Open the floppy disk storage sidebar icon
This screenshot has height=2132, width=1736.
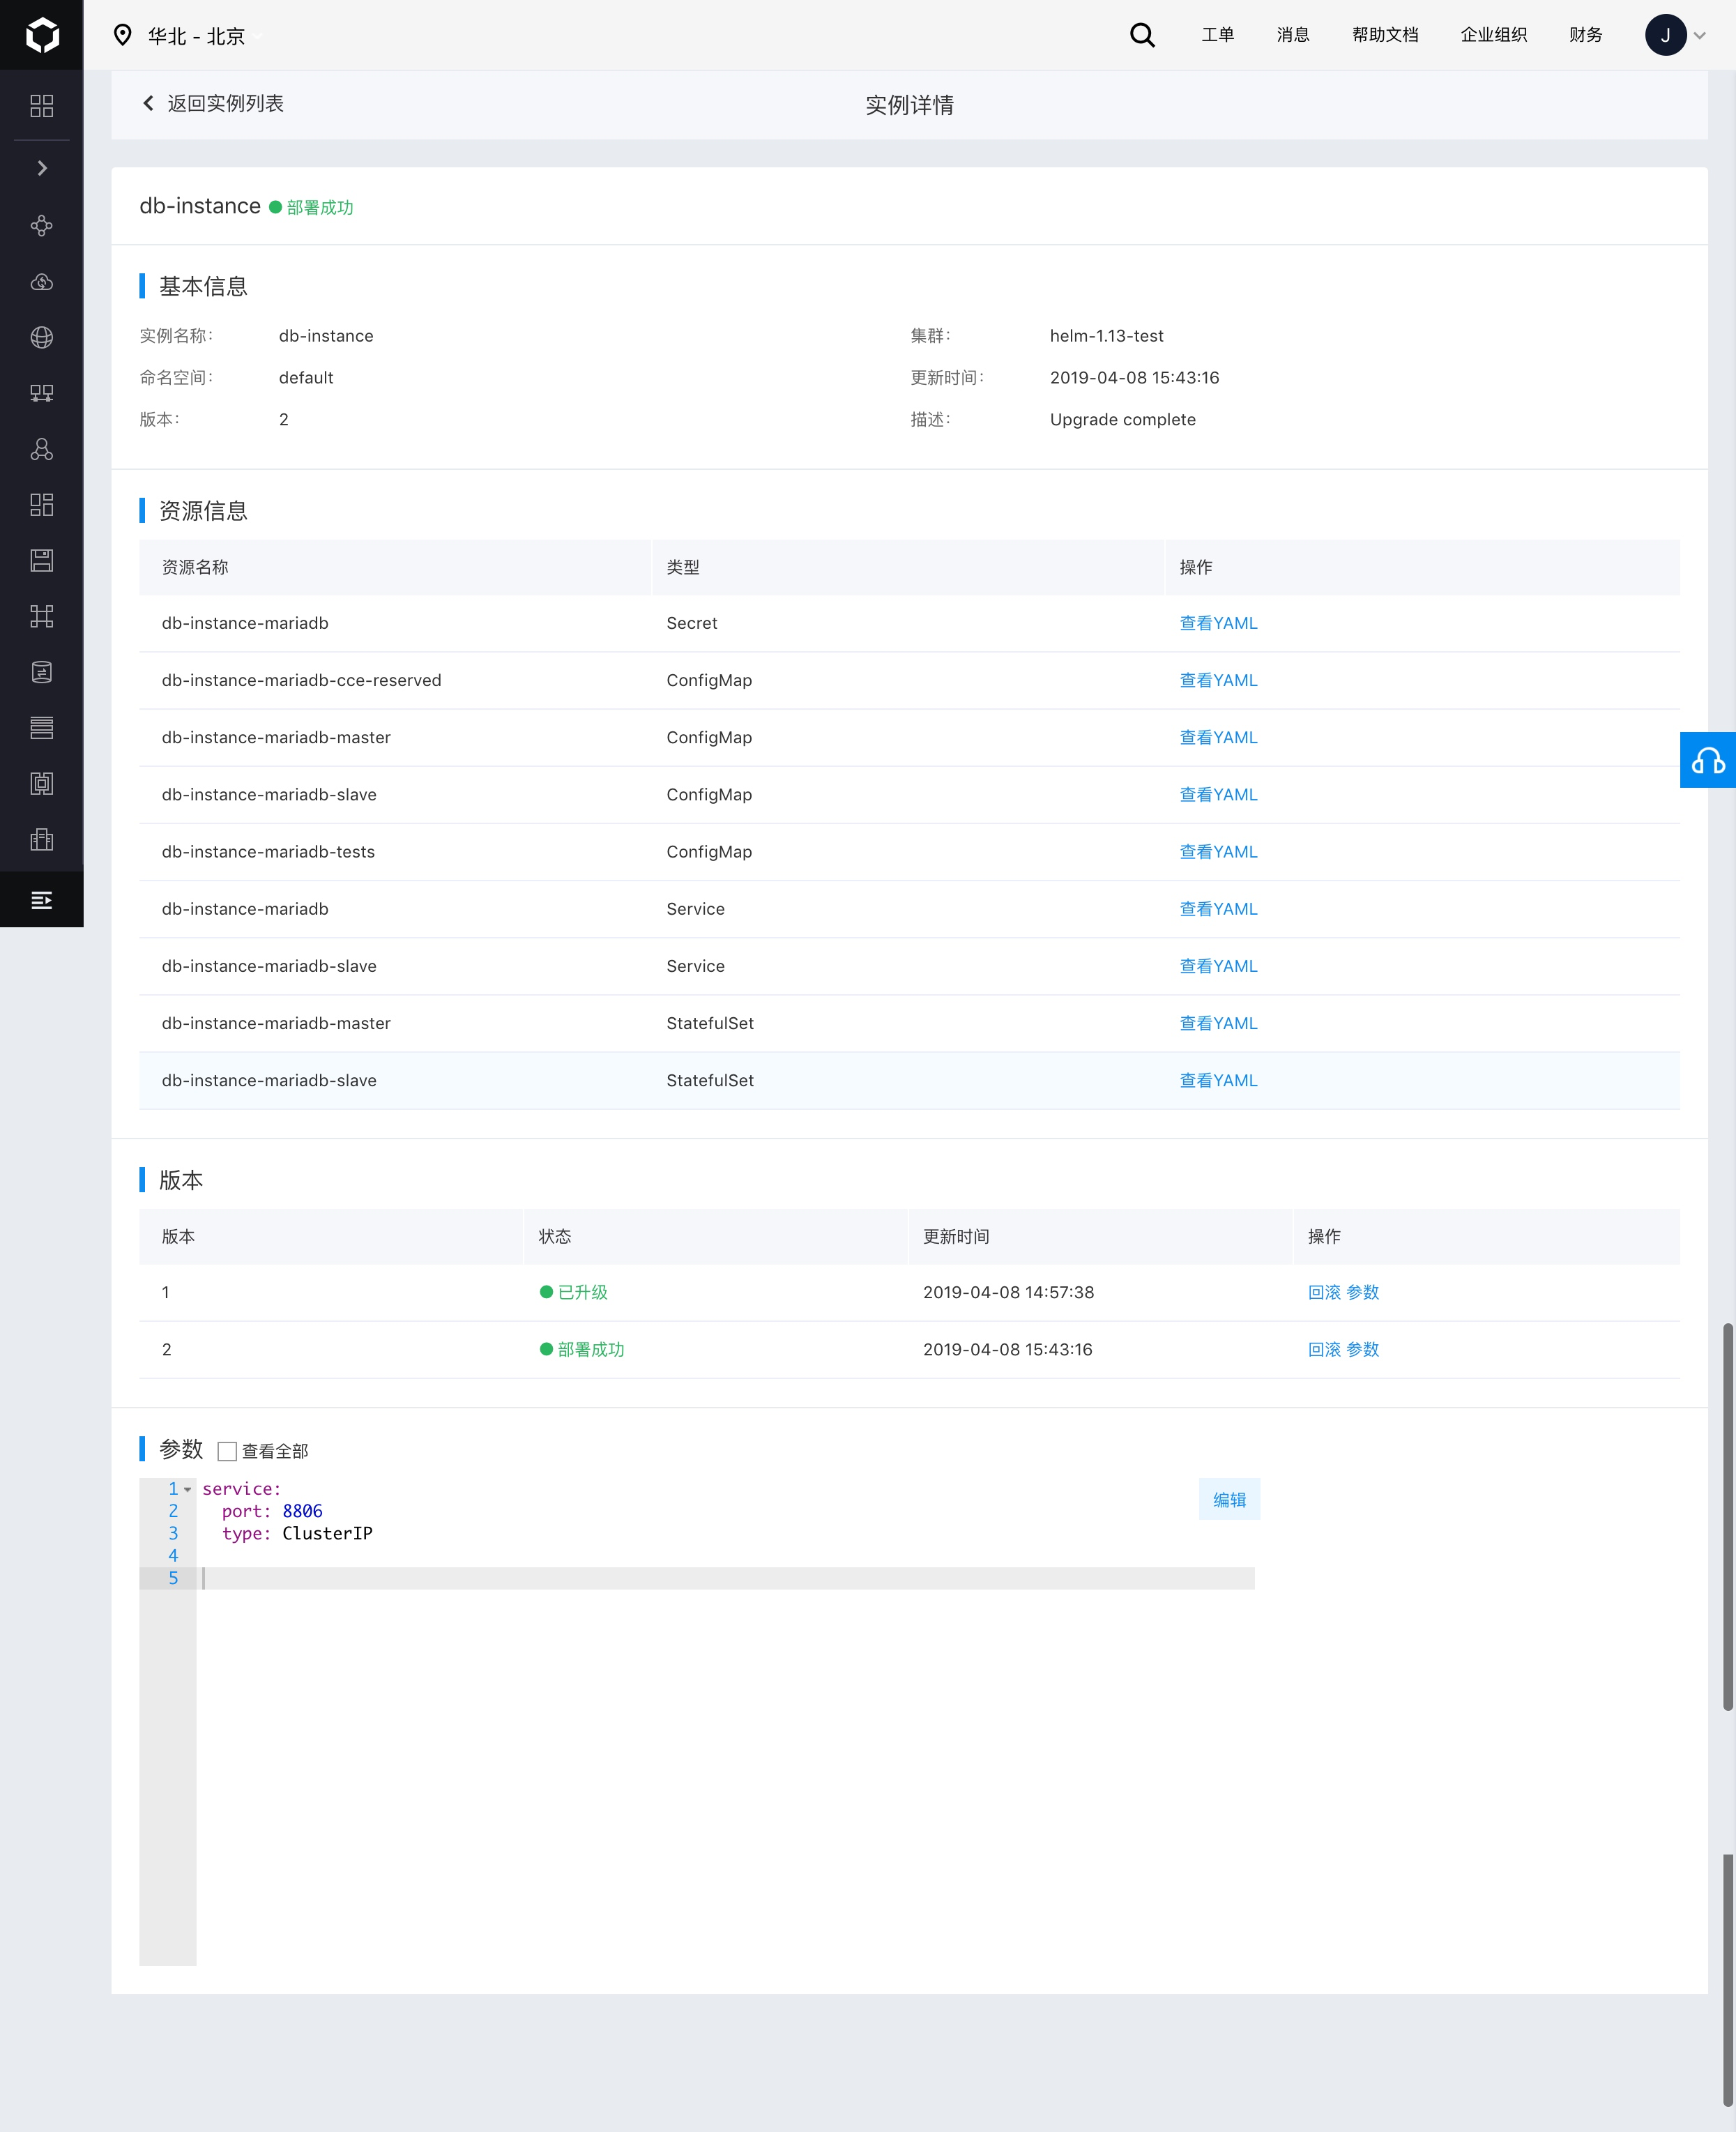point(42,561)
